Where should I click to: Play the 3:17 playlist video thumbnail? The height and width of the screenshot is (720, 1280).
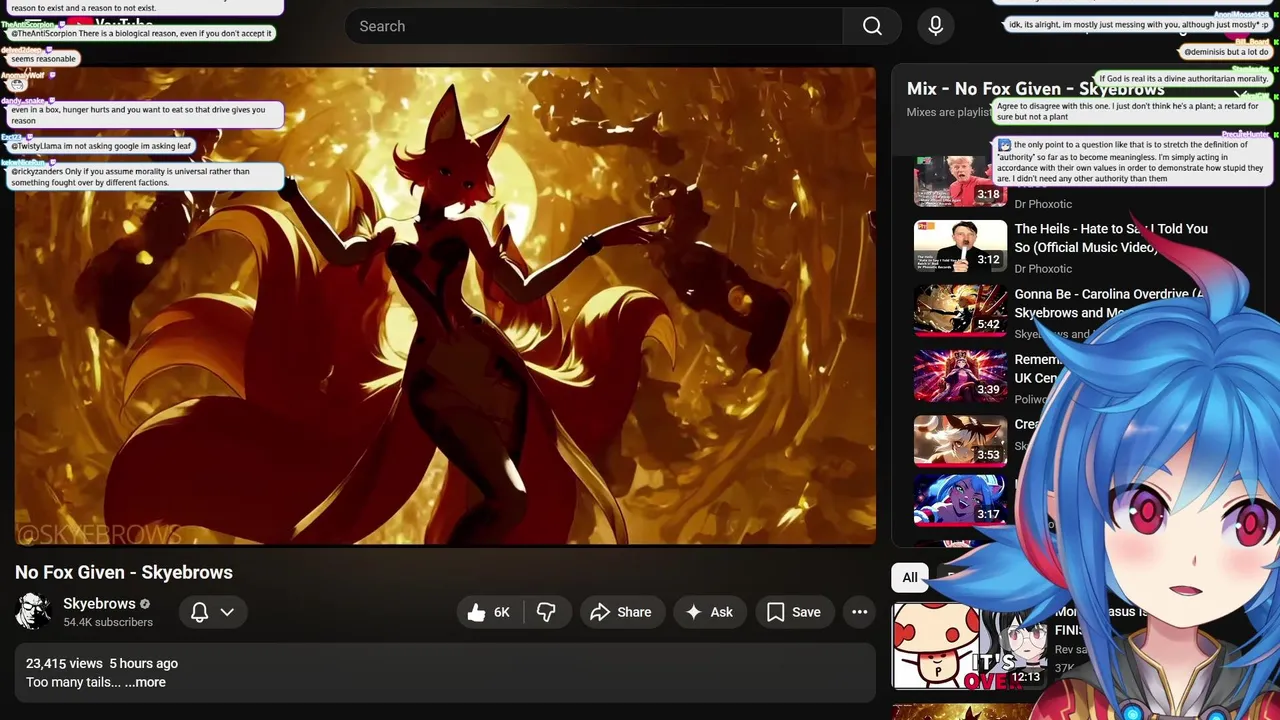[960, 500]
